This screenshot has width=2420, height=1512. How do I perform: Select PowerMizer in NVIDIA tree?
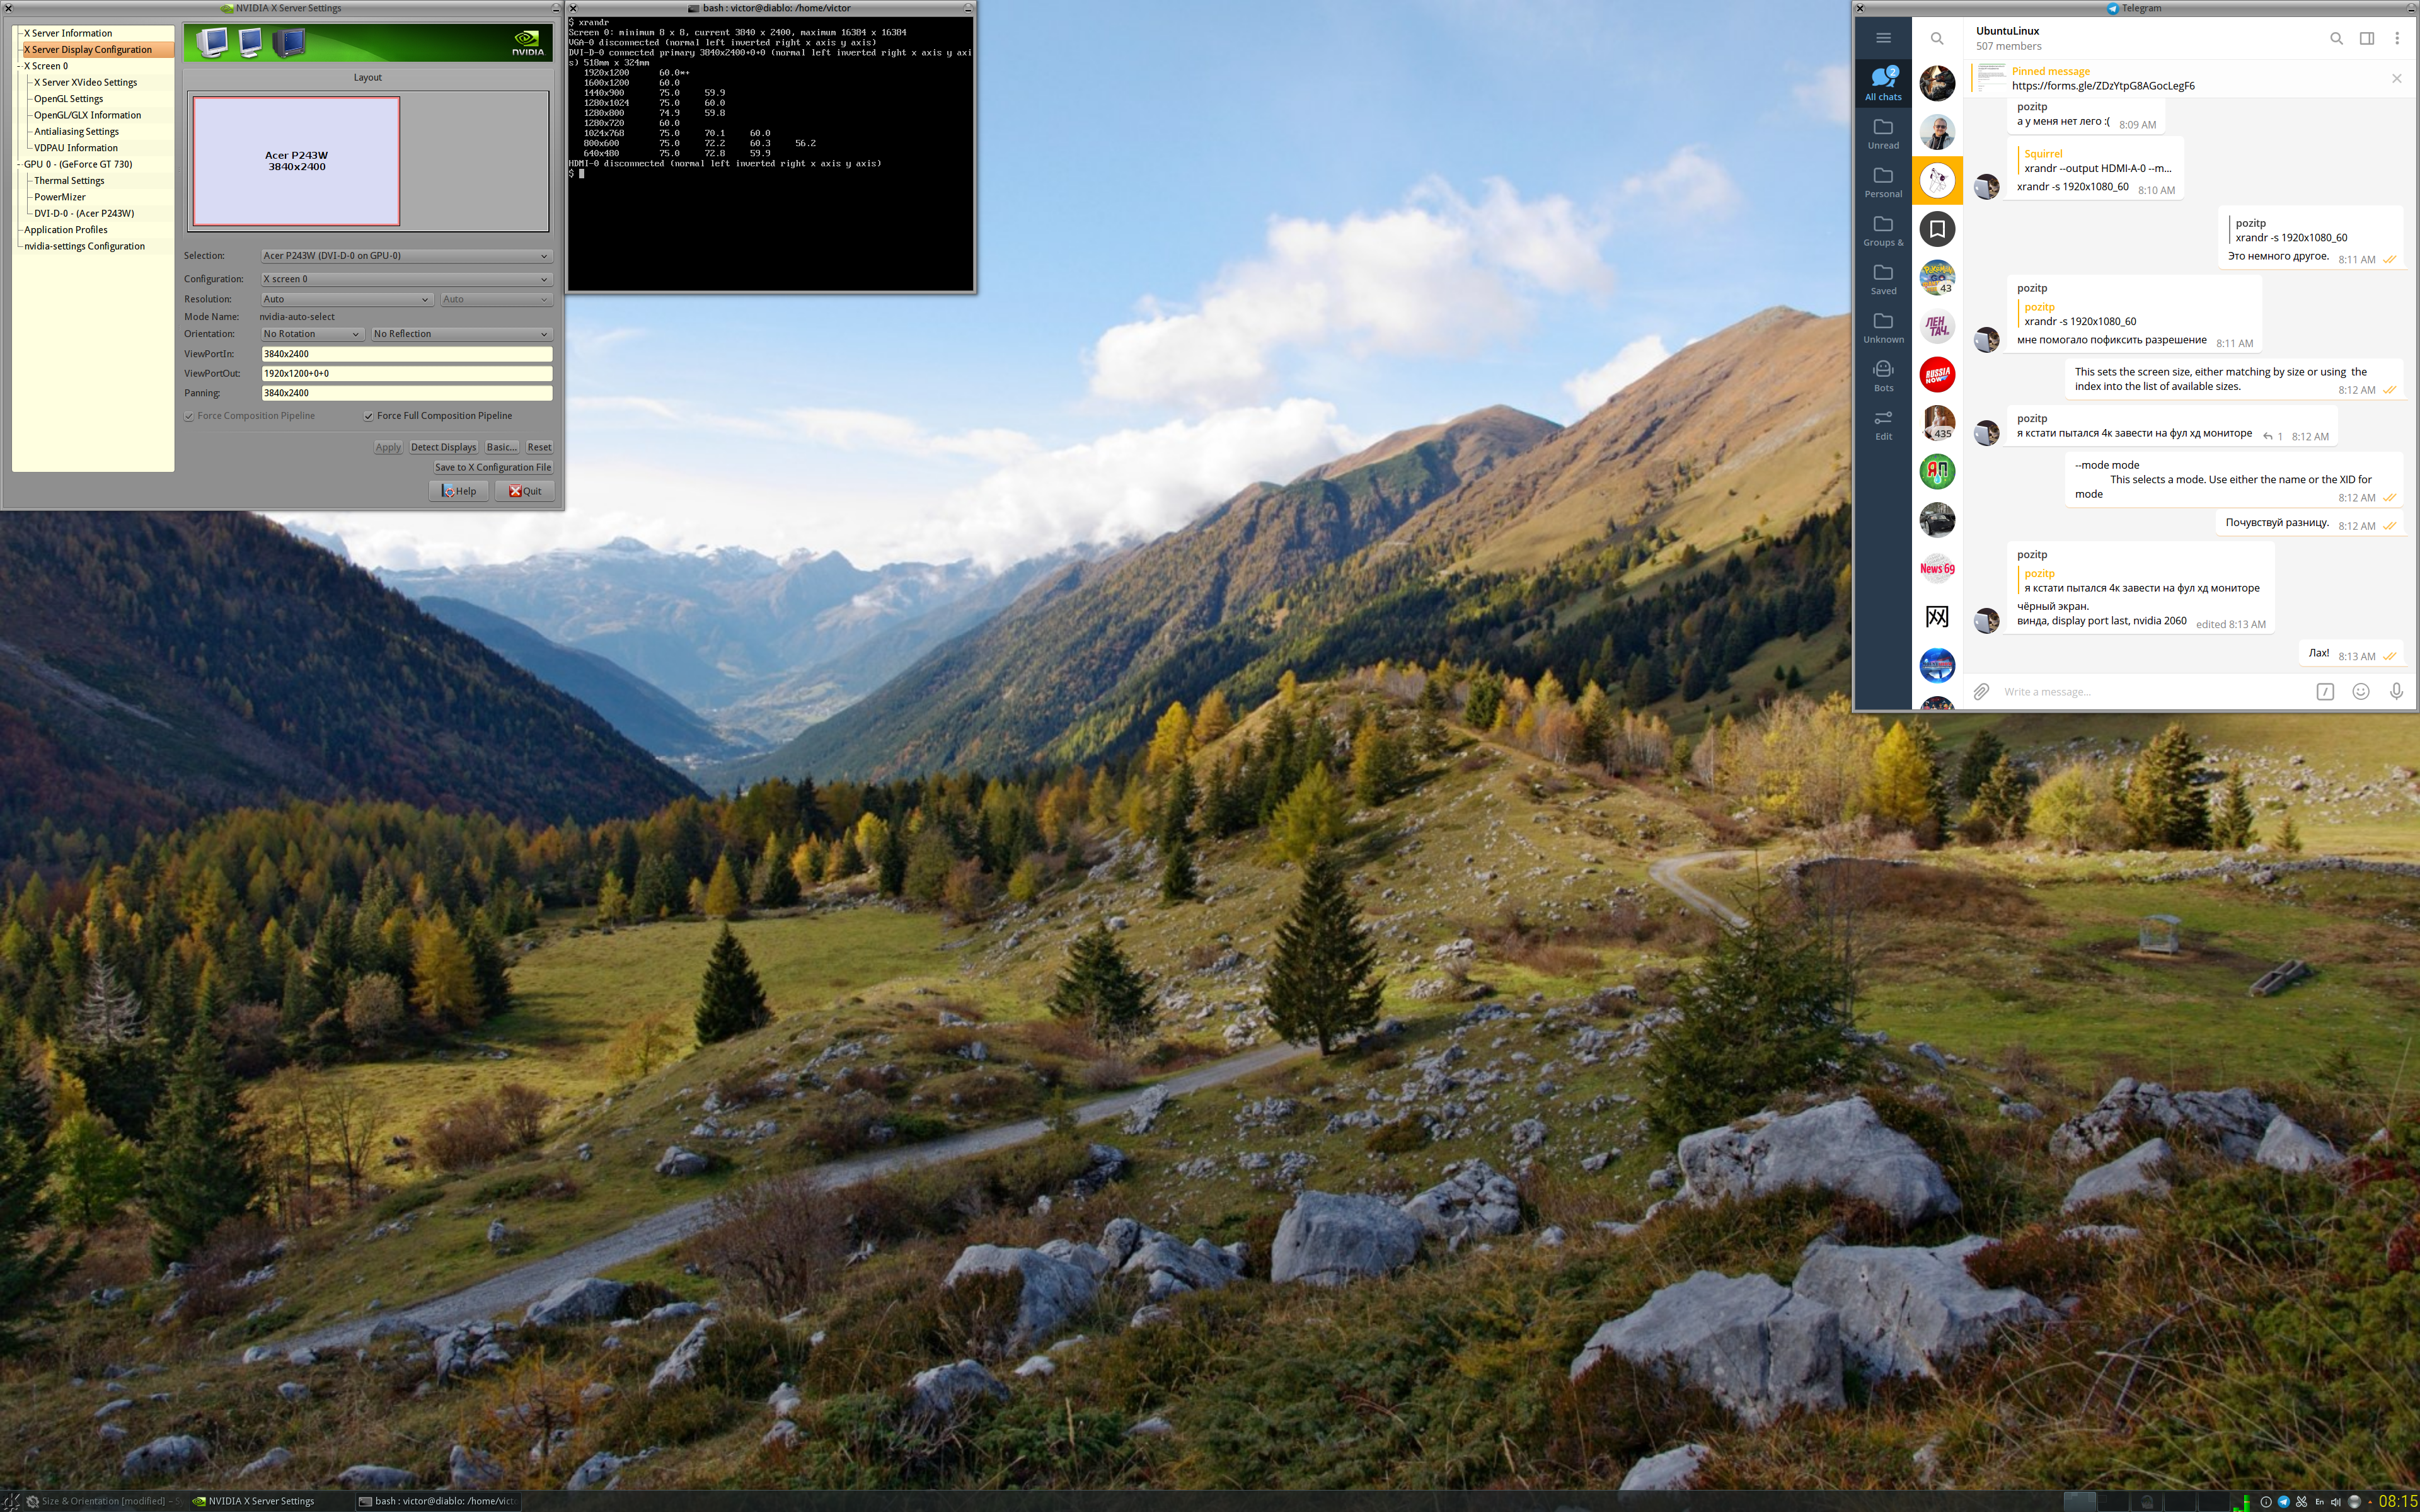(x=60, y=197)
